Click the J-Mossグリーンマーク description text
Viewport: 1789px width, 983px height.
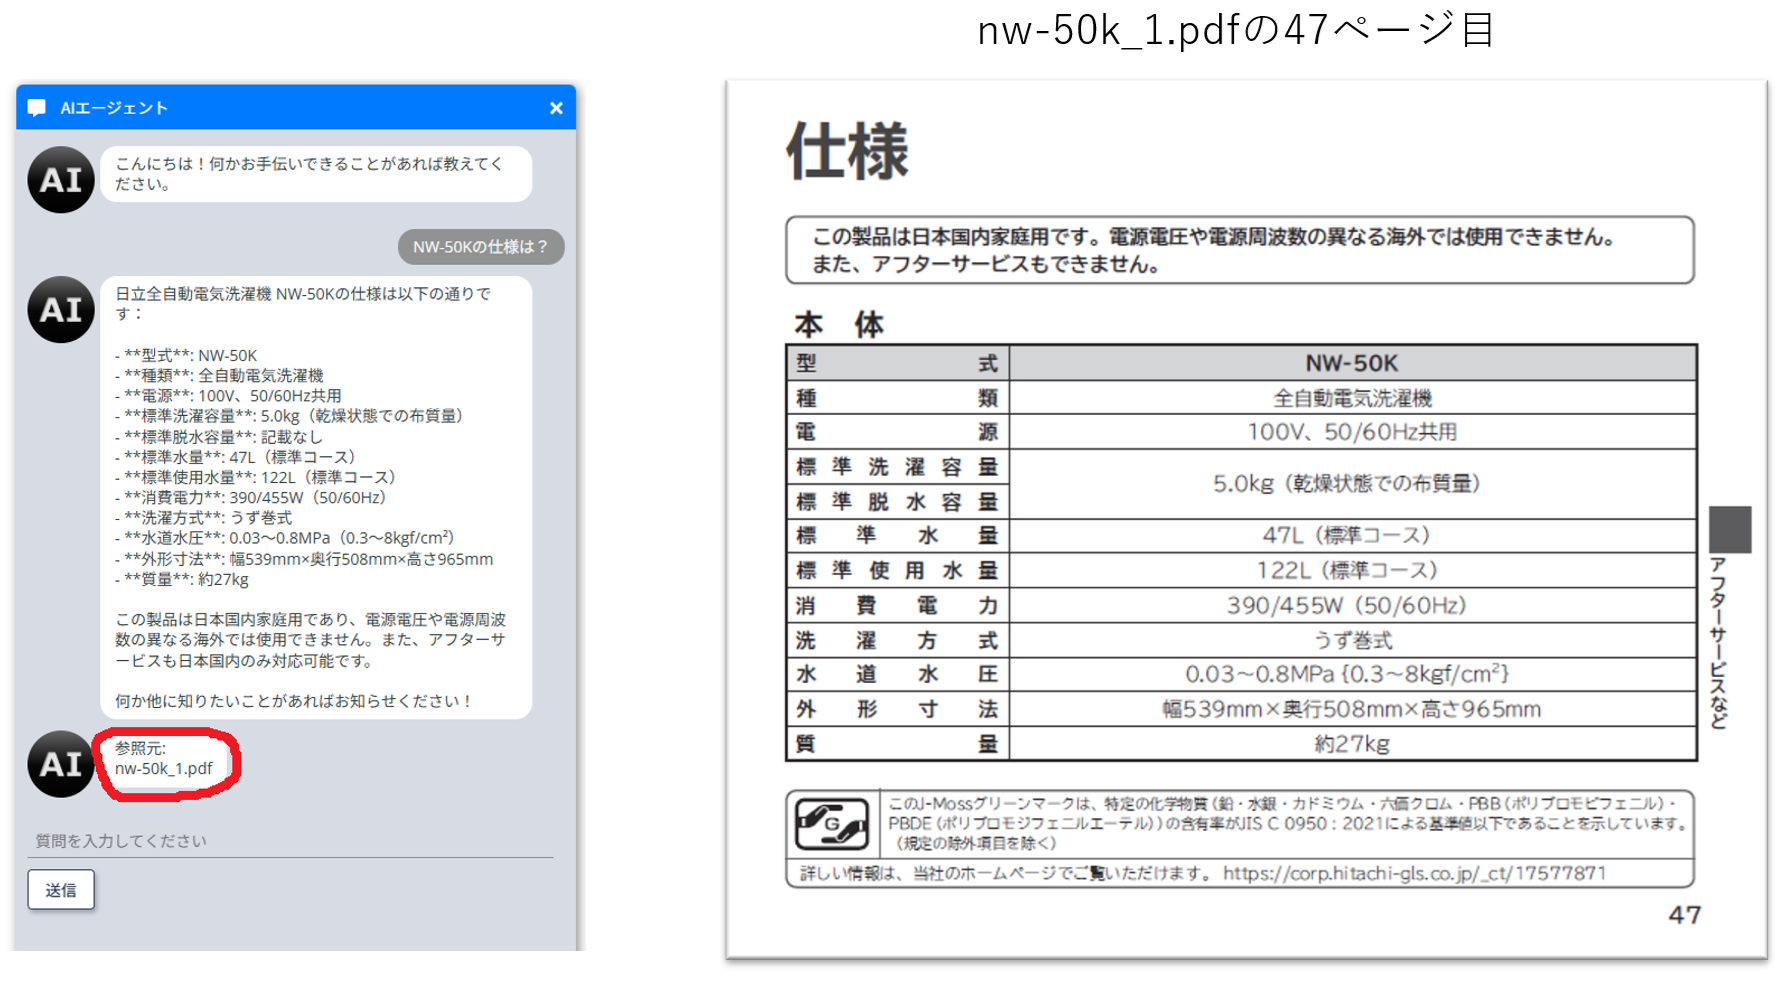point(1288,823)
